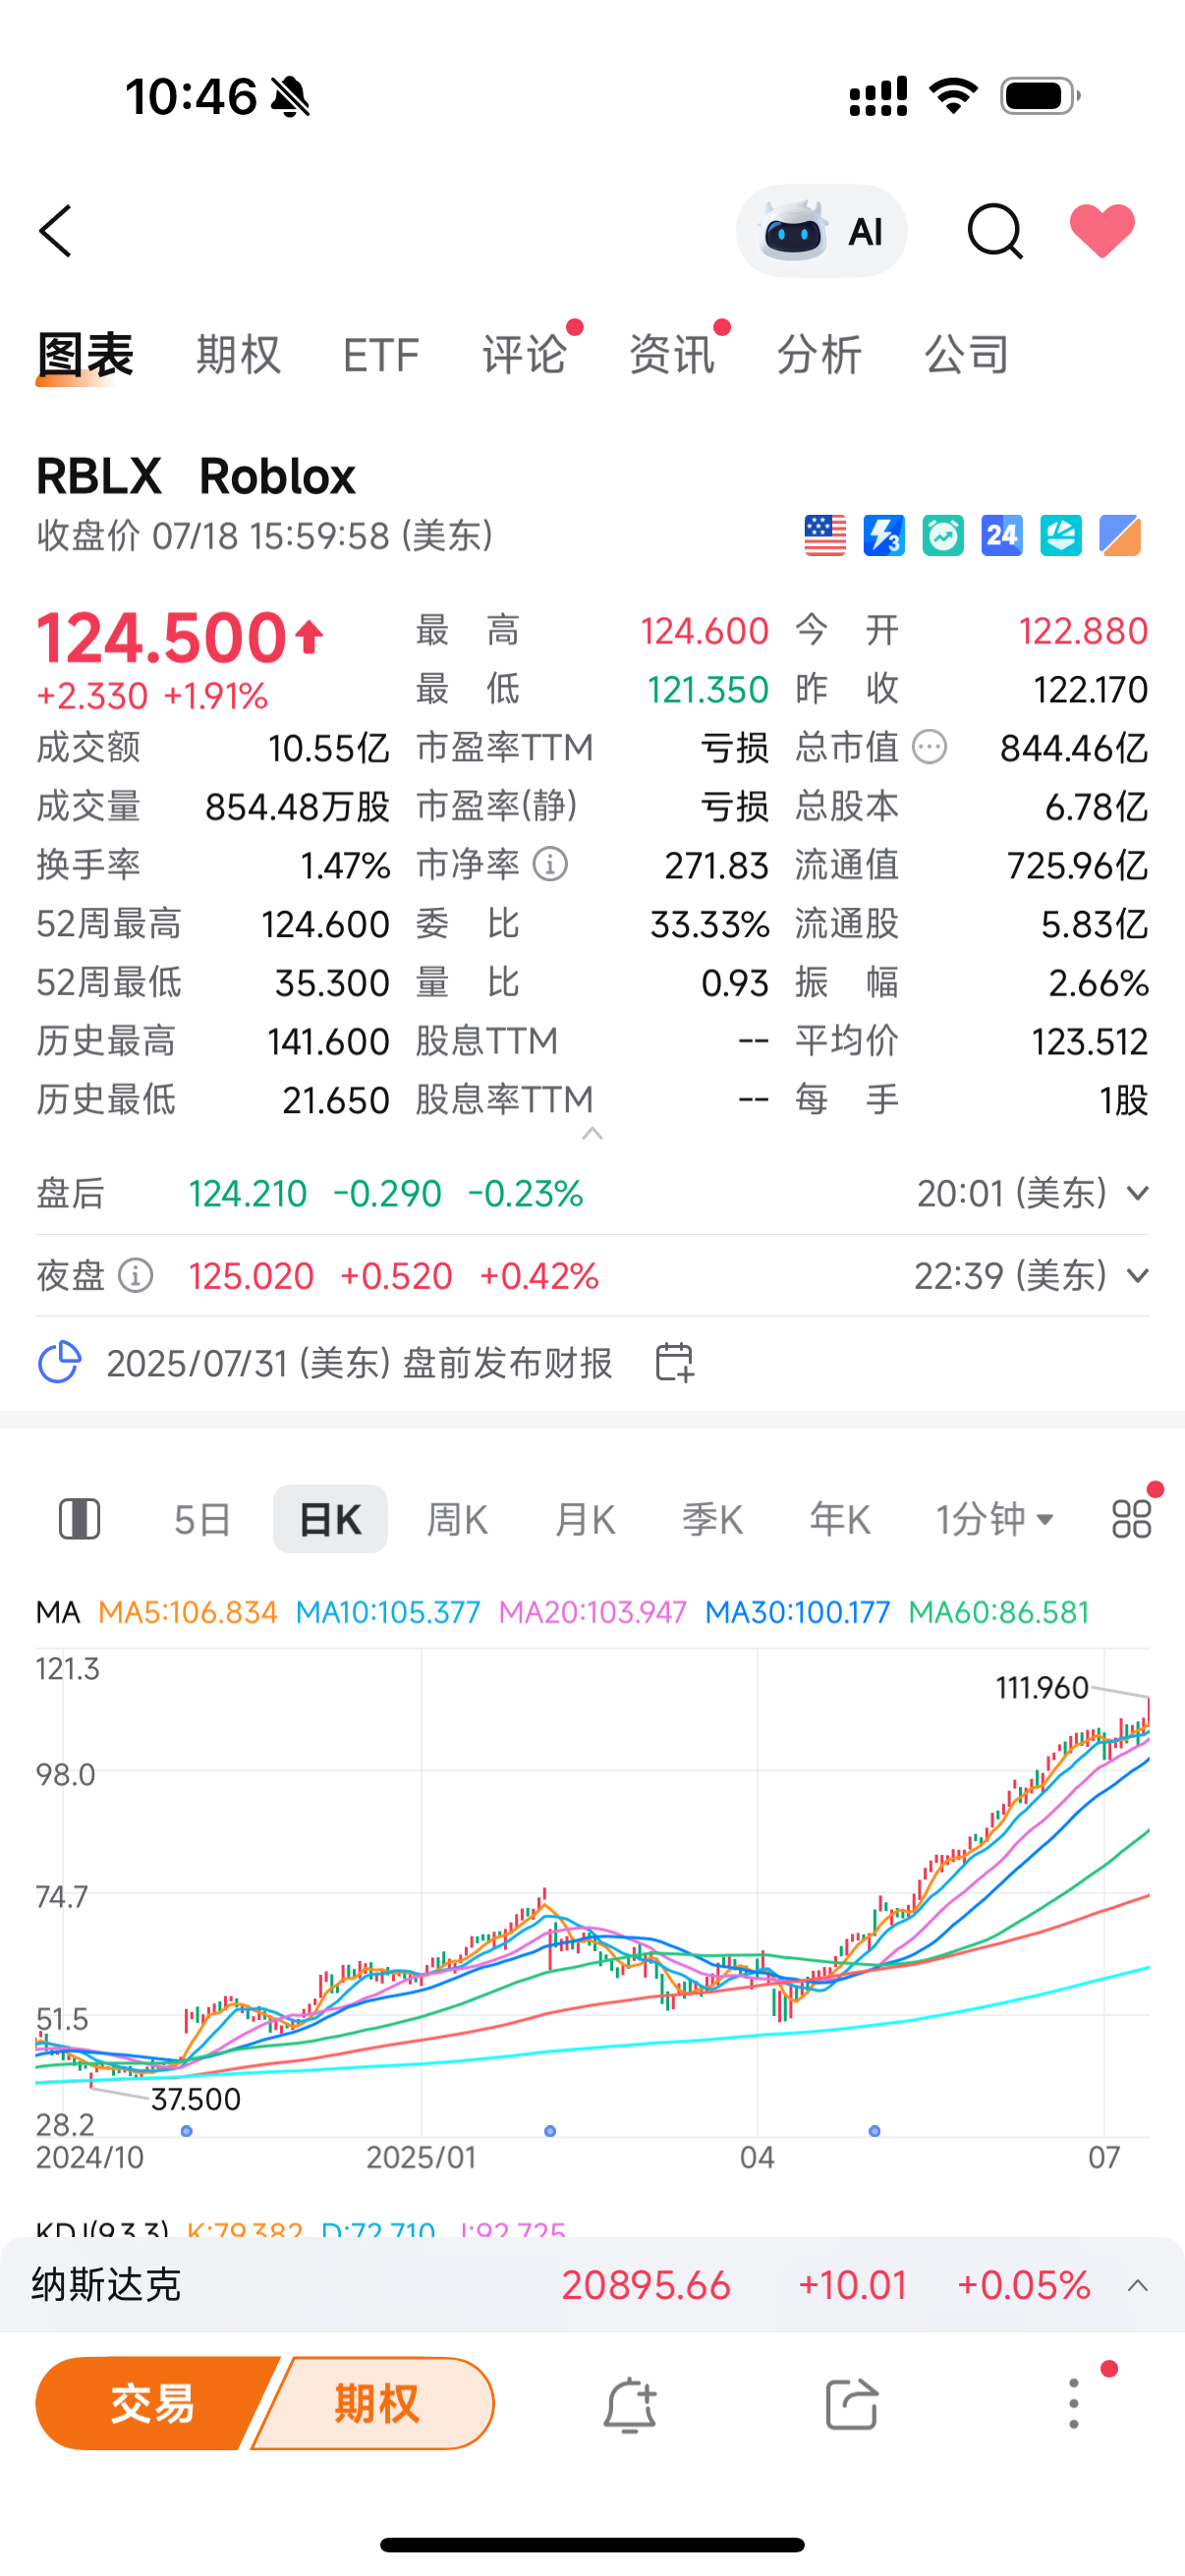Tap the 成交额 10.55亿 value
This screenshot has width=1185, height=2576.
[328, 747]
